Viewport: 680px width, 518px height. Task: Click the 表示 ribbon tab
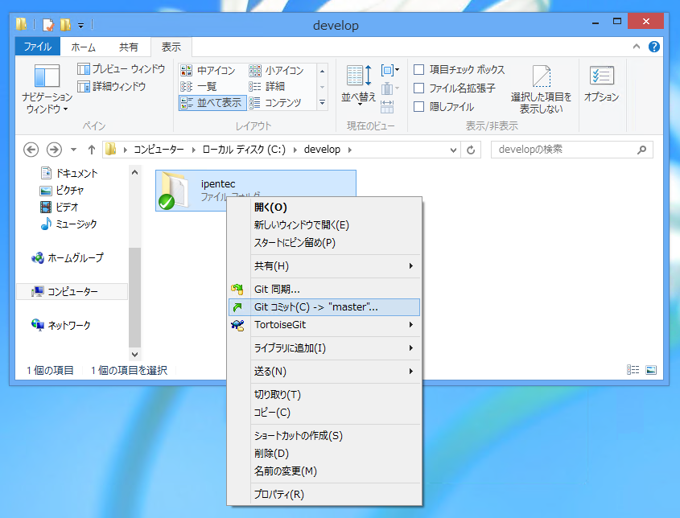(x=171, y=47)
